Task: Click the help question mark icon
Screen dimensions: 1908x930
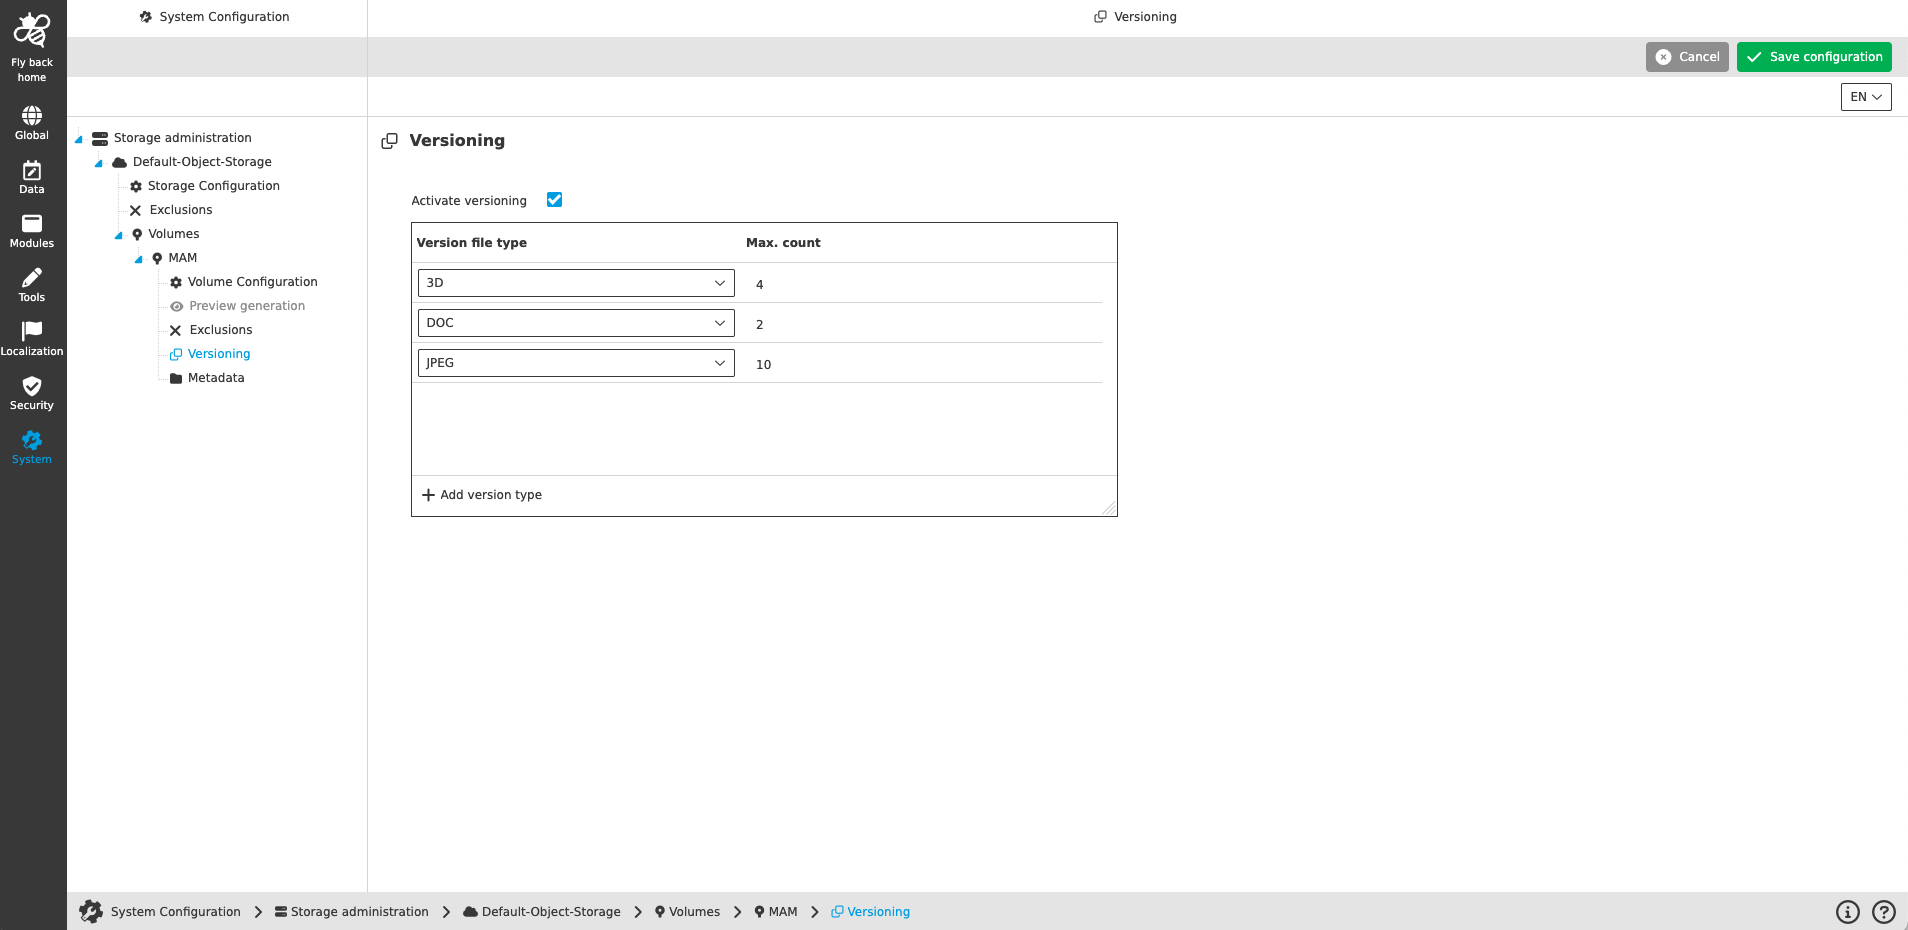Action: [x=1884, y=911]
